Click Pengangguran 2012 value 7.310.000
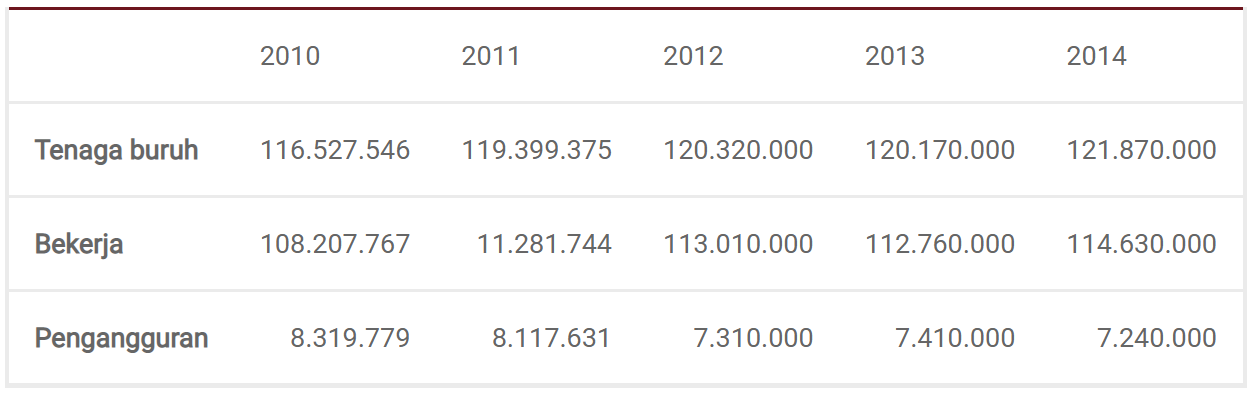Image resolution: width=1253 pixels, height=393 pixels. click(754, 338)
